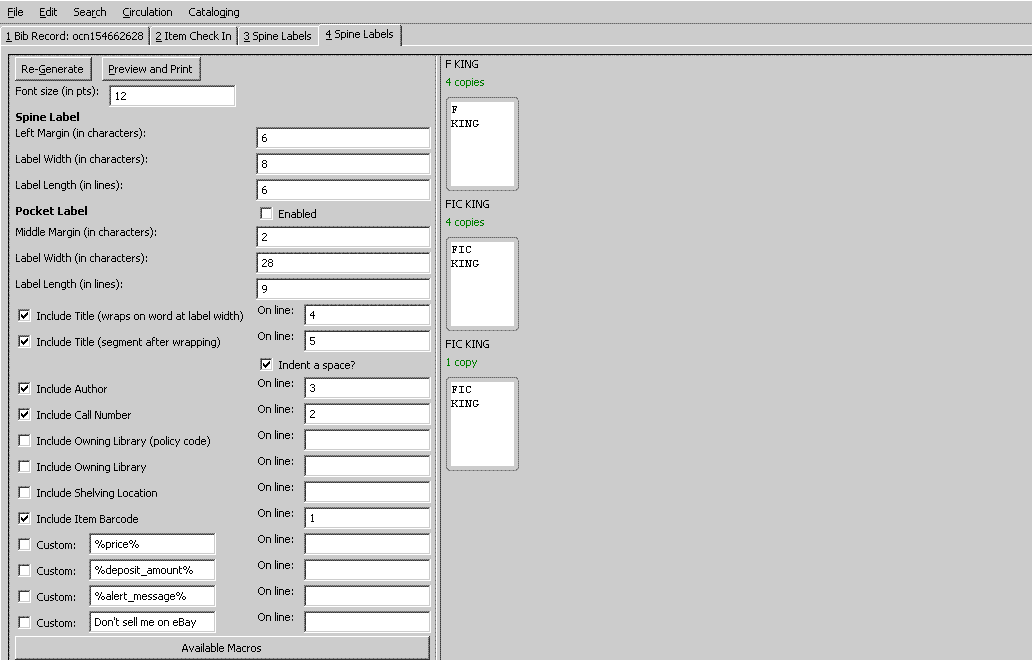The image size is (1032, 660).
Task: Open the File menu
Action: (15, 12)
